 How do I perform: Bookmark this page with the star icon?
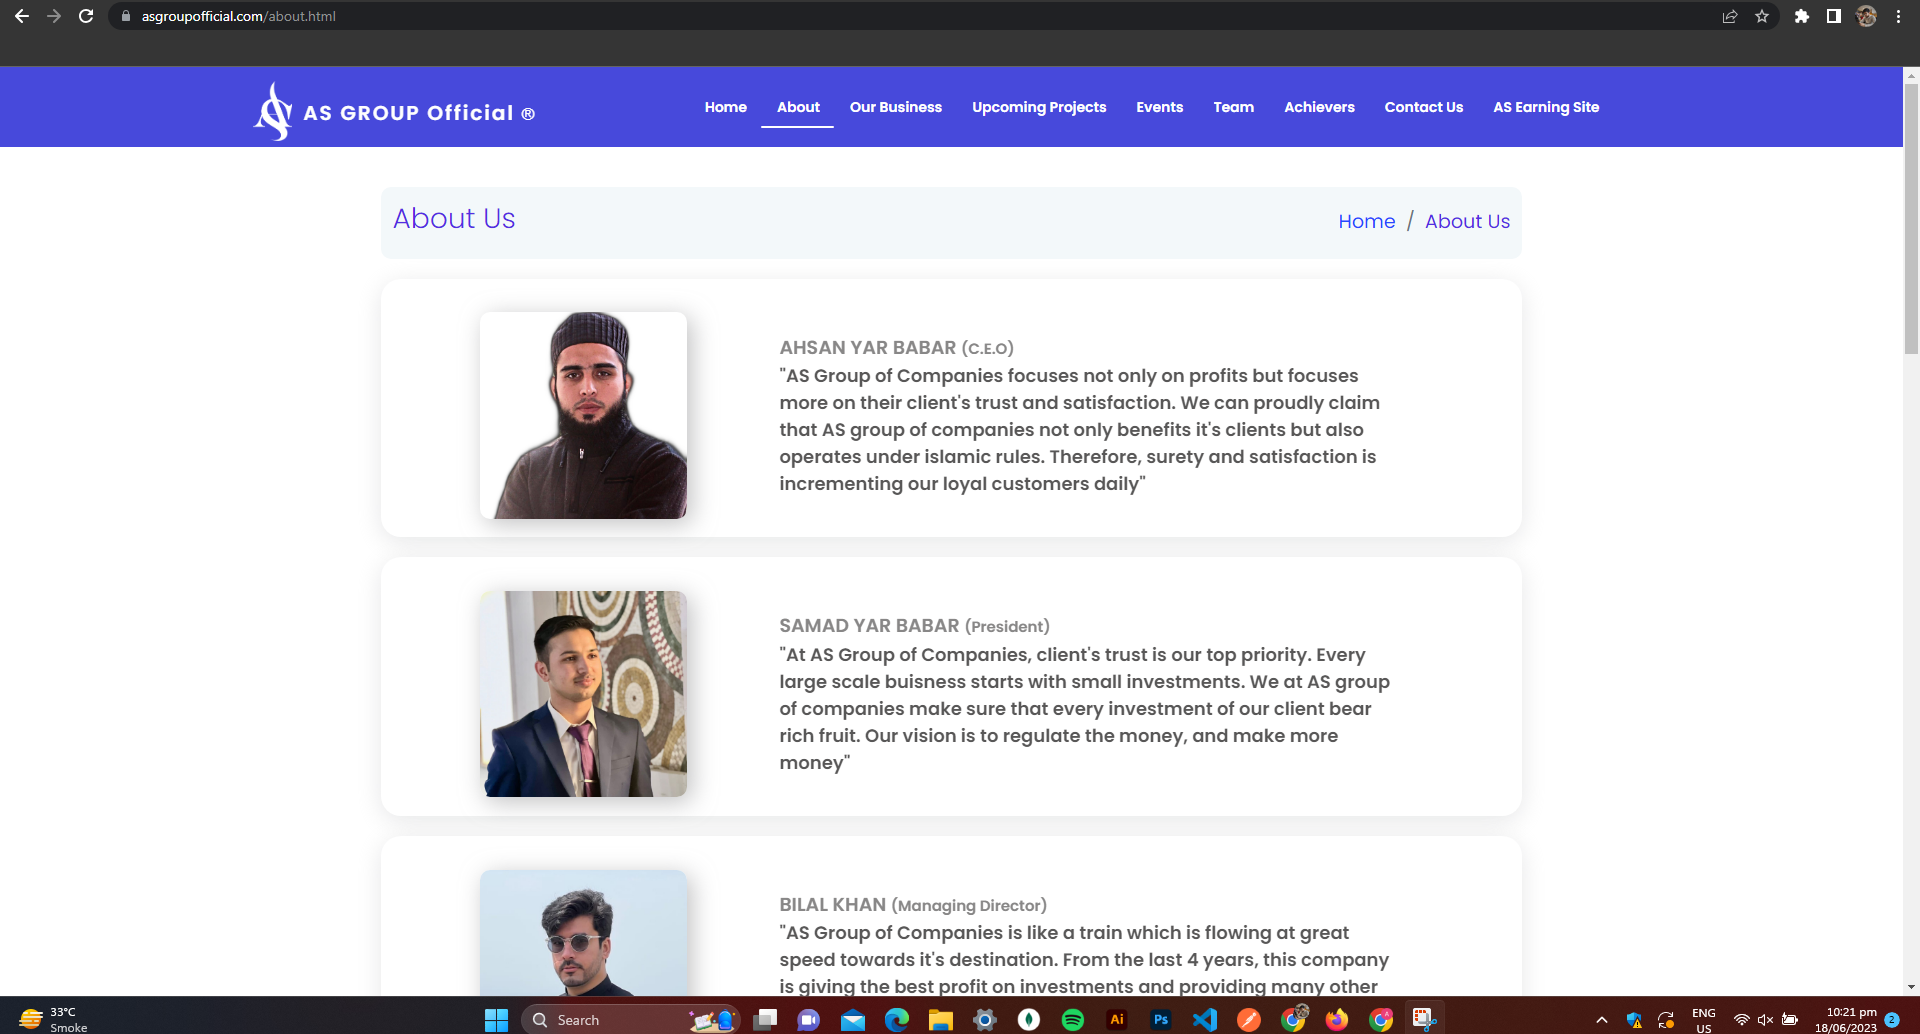pos(1762,16)
